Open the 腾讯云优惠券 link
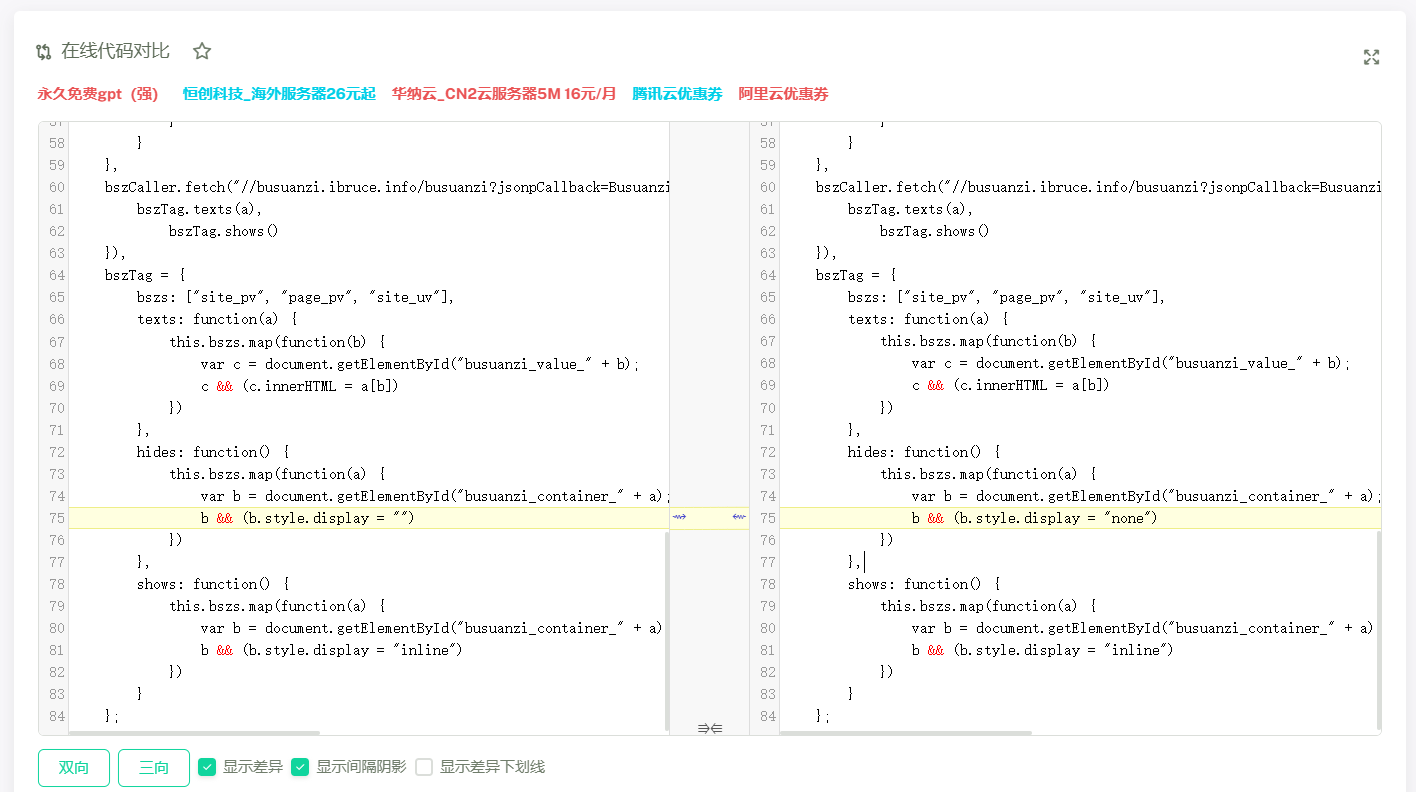1416x792 pixels. click(x=677, y=94)
